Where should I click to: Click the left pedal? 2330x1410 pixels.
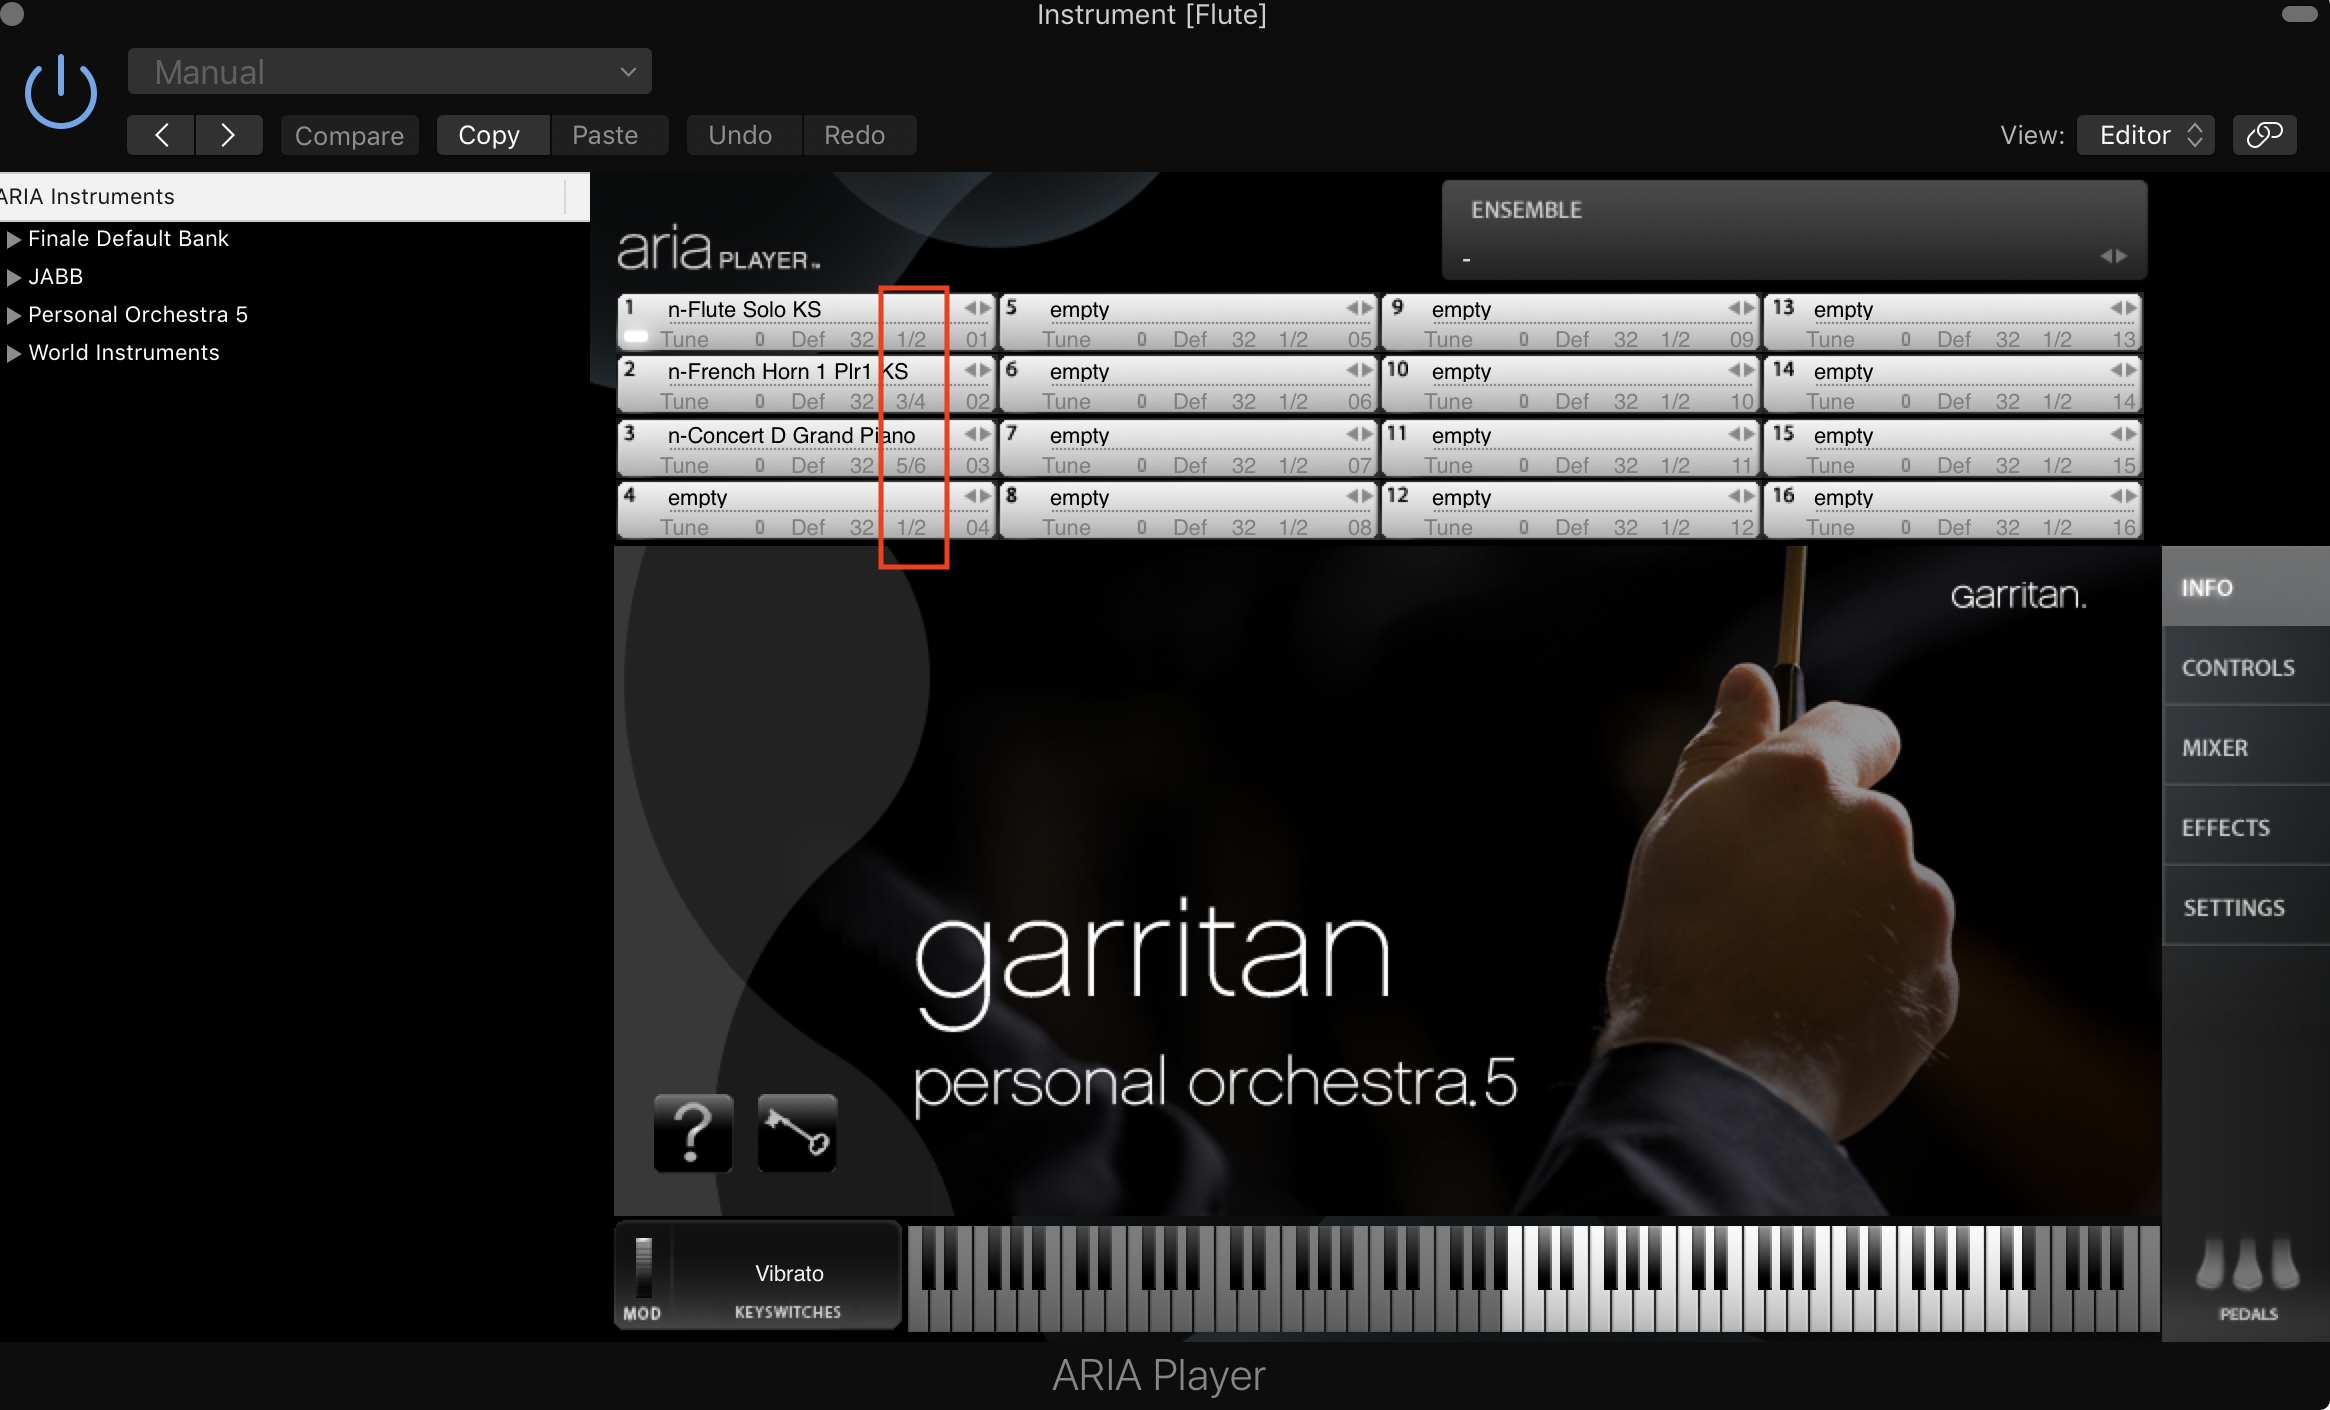[x=2209, y=1265]
